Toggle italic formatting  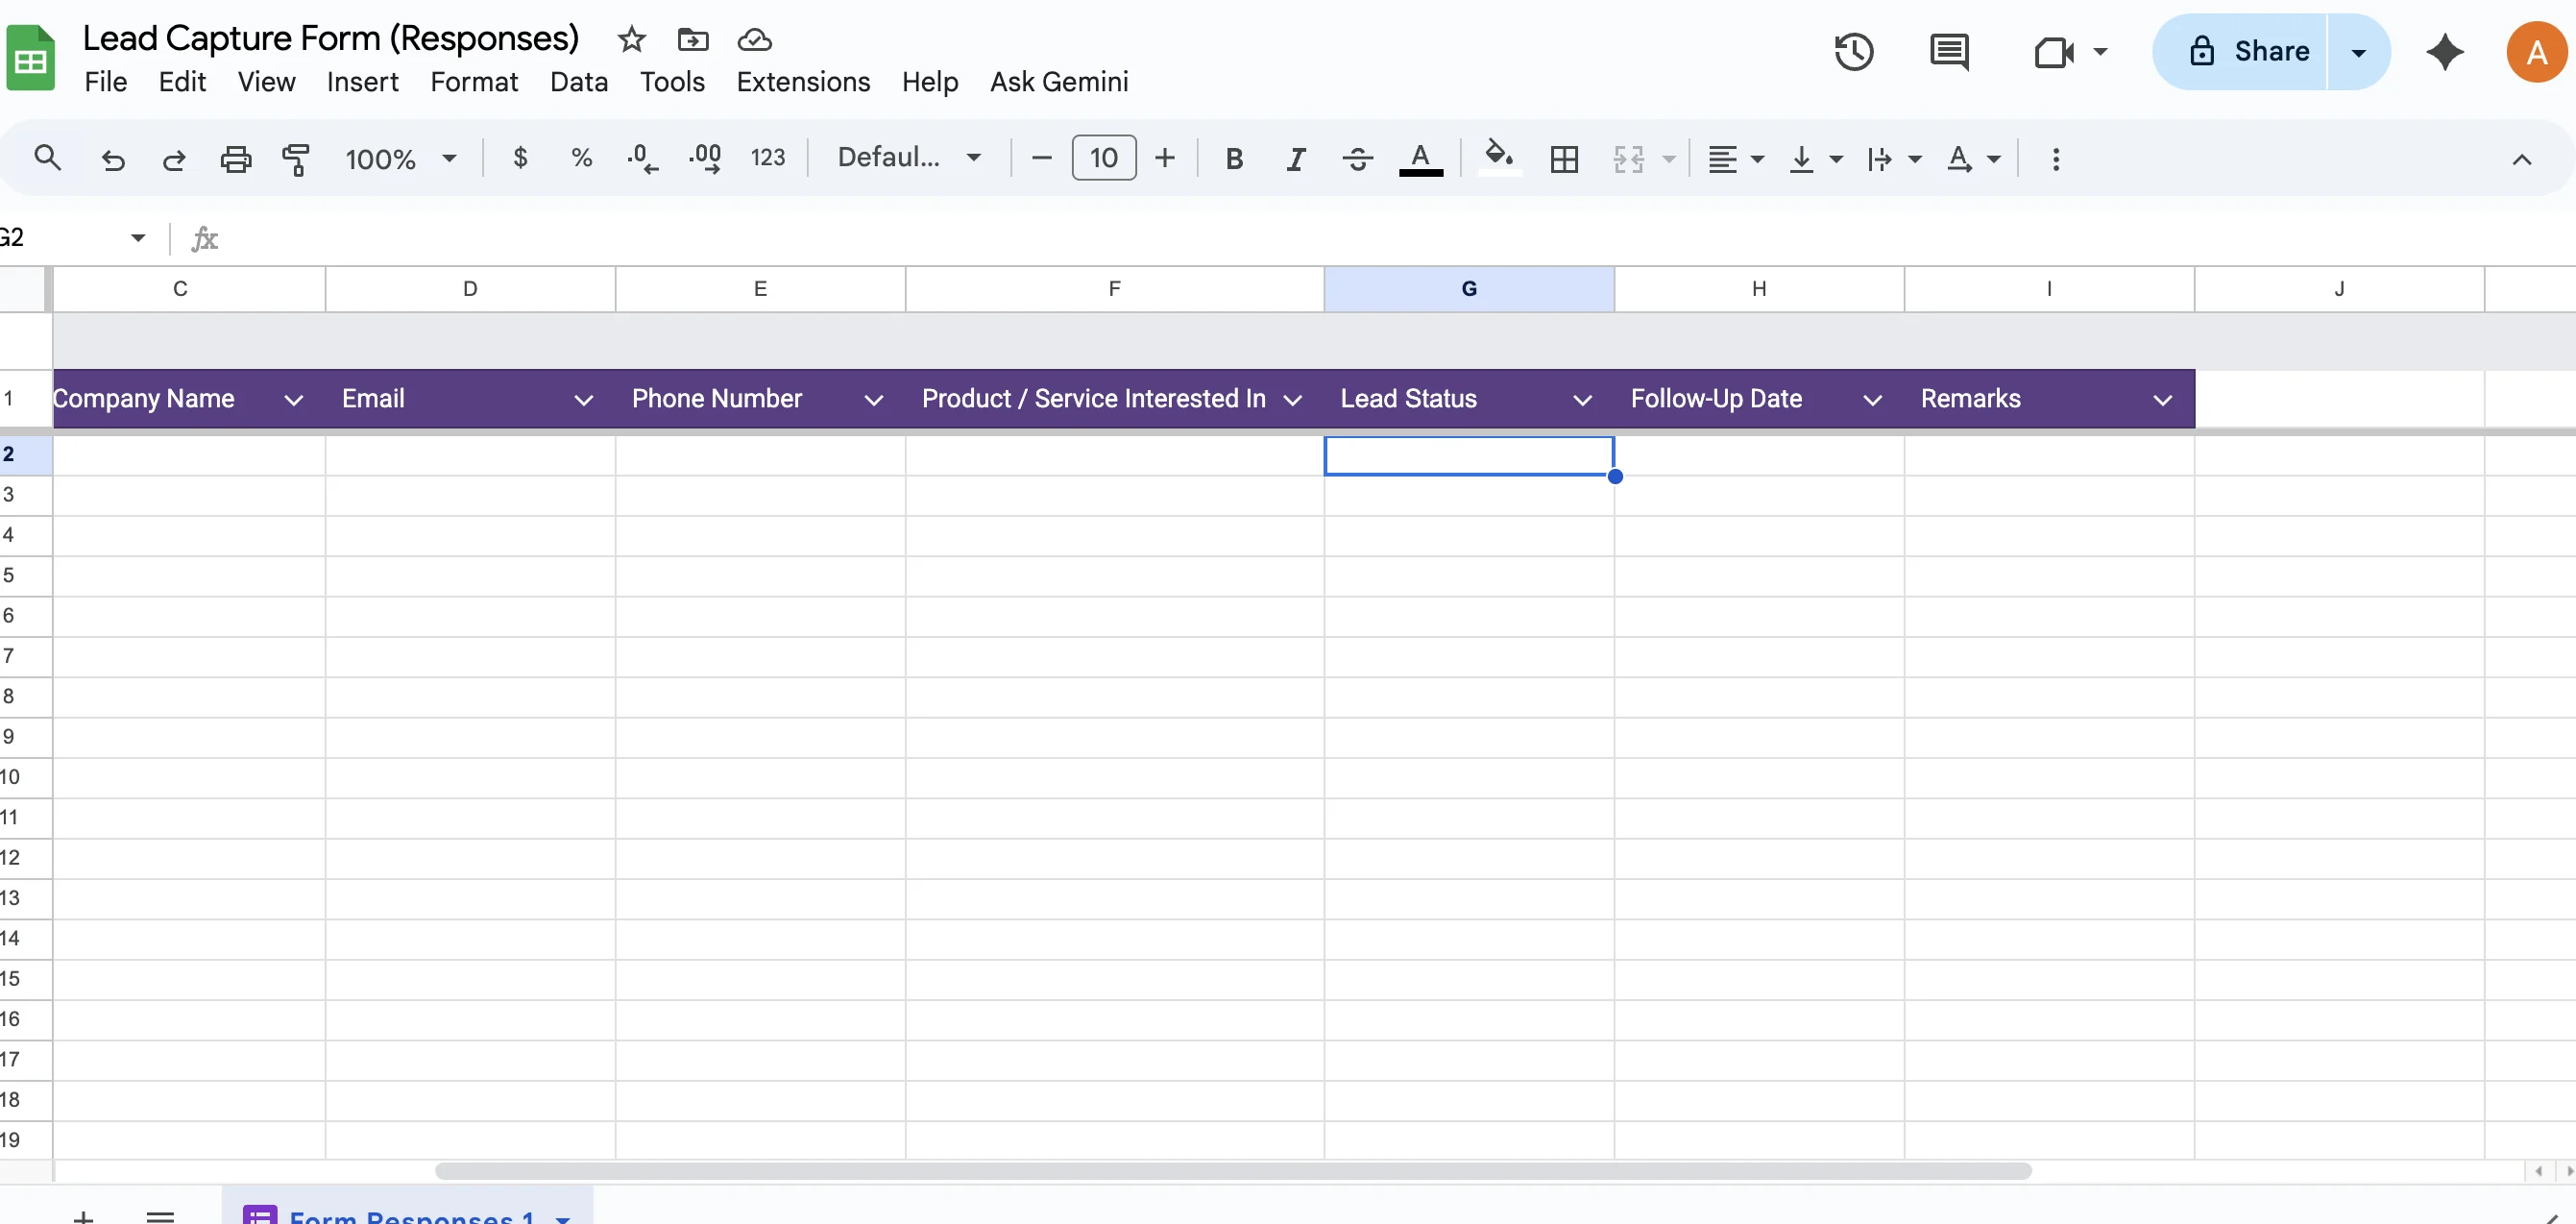pos(1295,158)
